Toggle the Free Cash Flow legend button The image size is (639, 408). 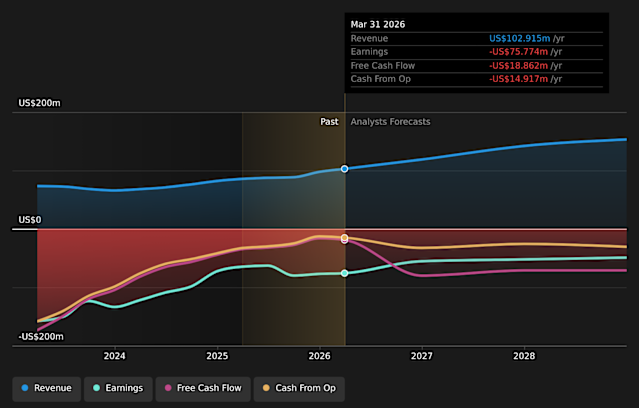(203, 388)
